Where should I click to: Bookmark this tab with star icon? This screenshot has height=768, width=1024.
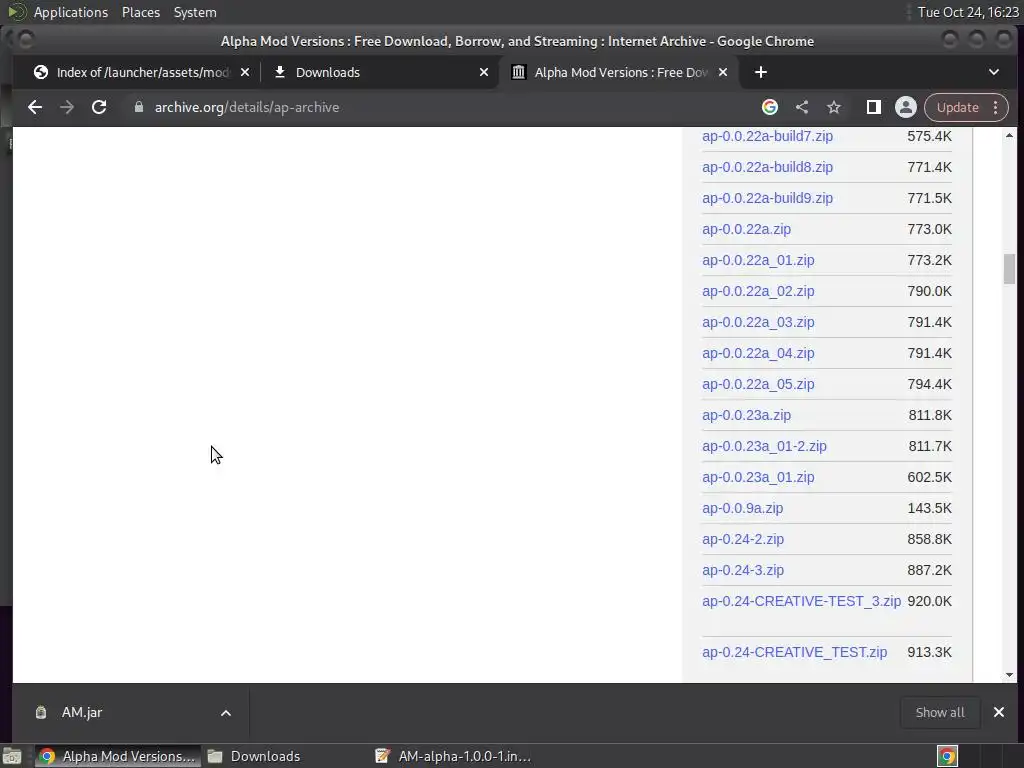tap(834, 107)
